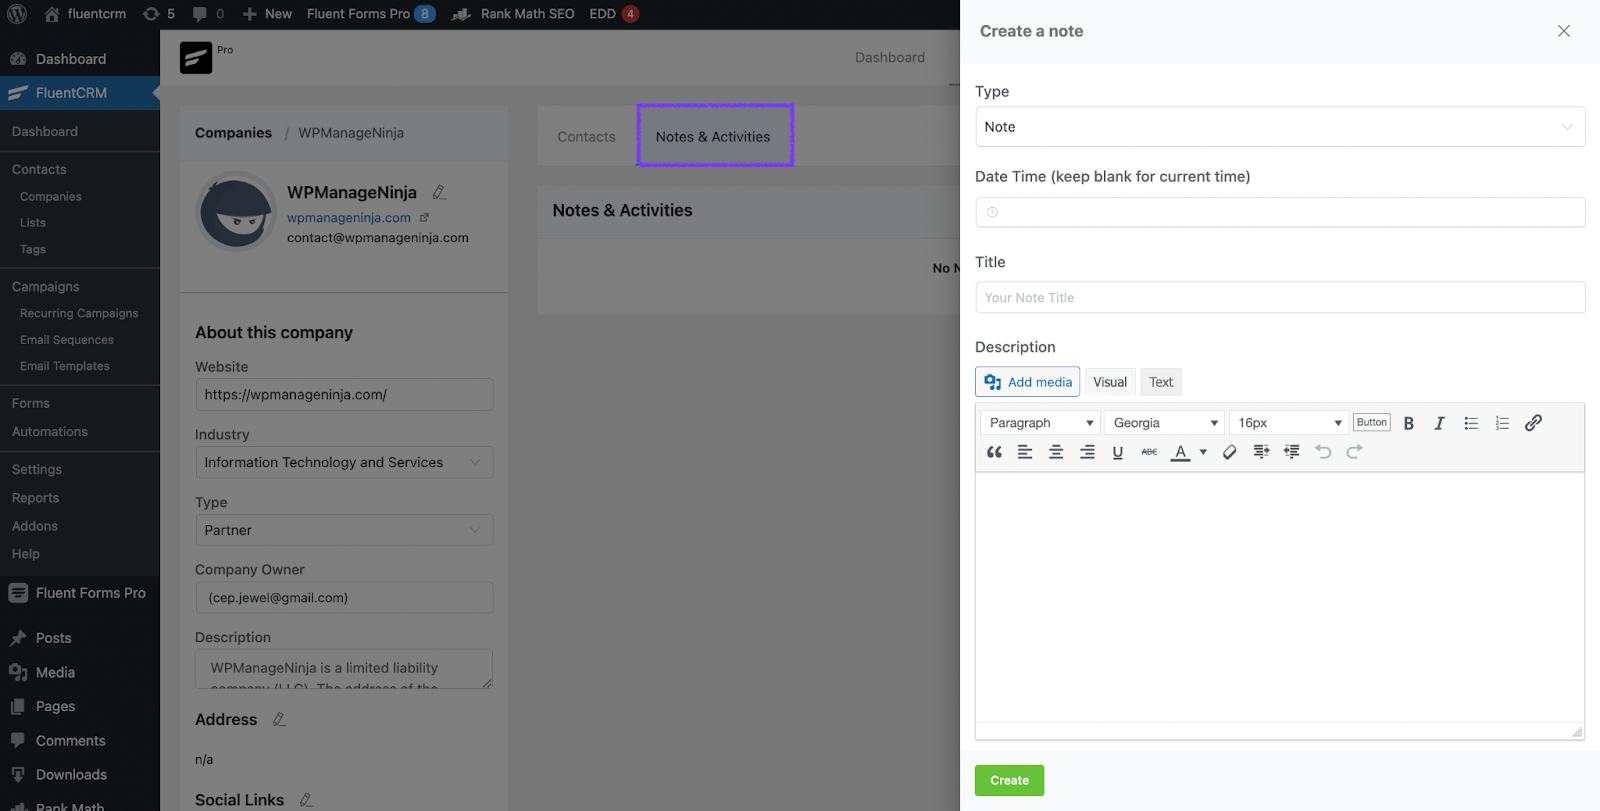
Task: Toggle italic formatting in note editor
Action: pos(1439,423)
